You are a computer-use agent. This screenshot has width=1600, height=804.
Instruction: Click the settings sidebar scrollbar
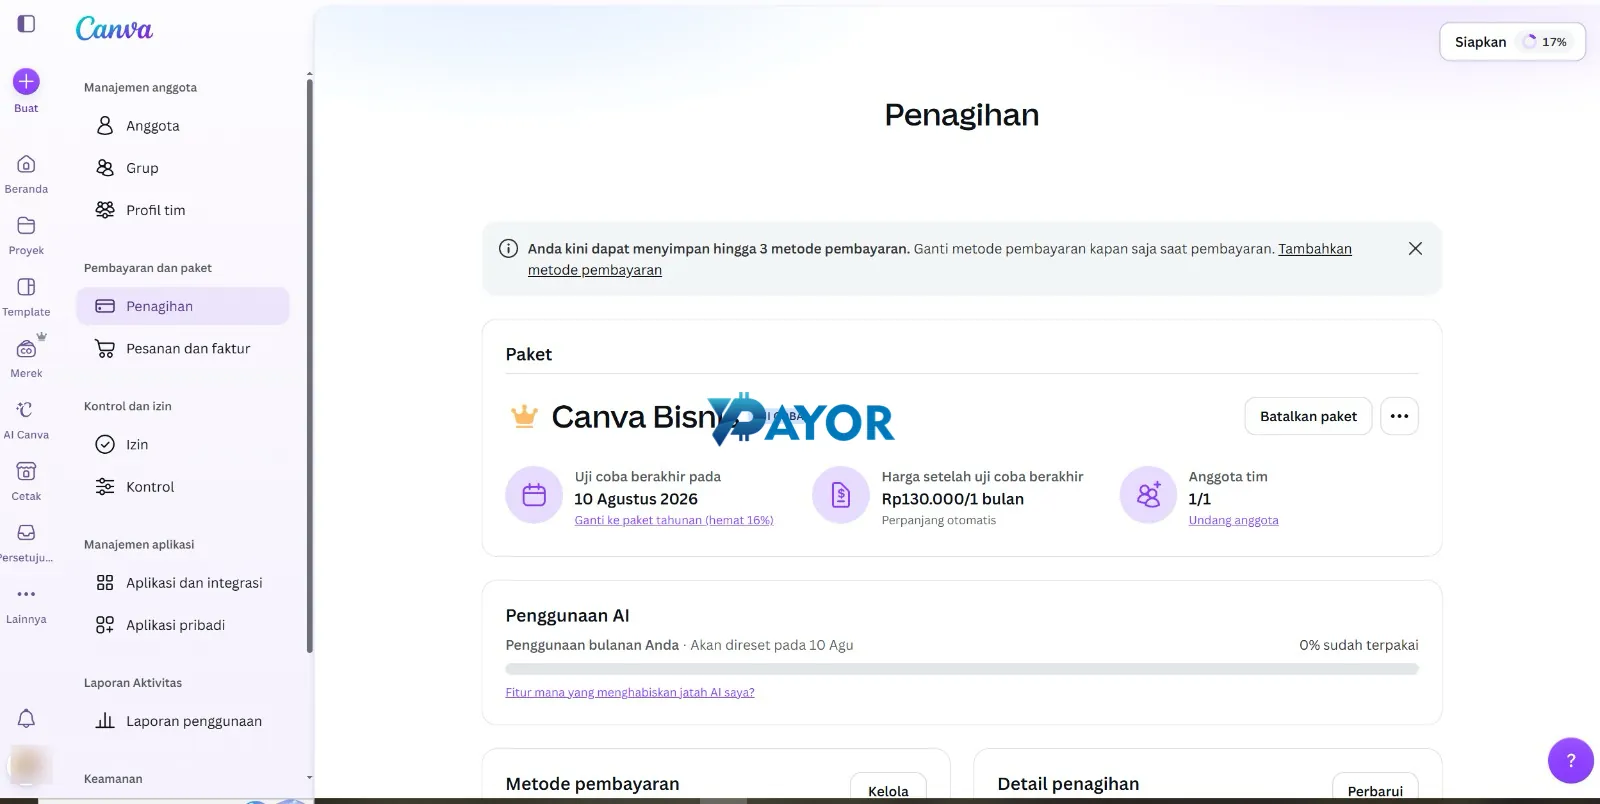(309, 365)
